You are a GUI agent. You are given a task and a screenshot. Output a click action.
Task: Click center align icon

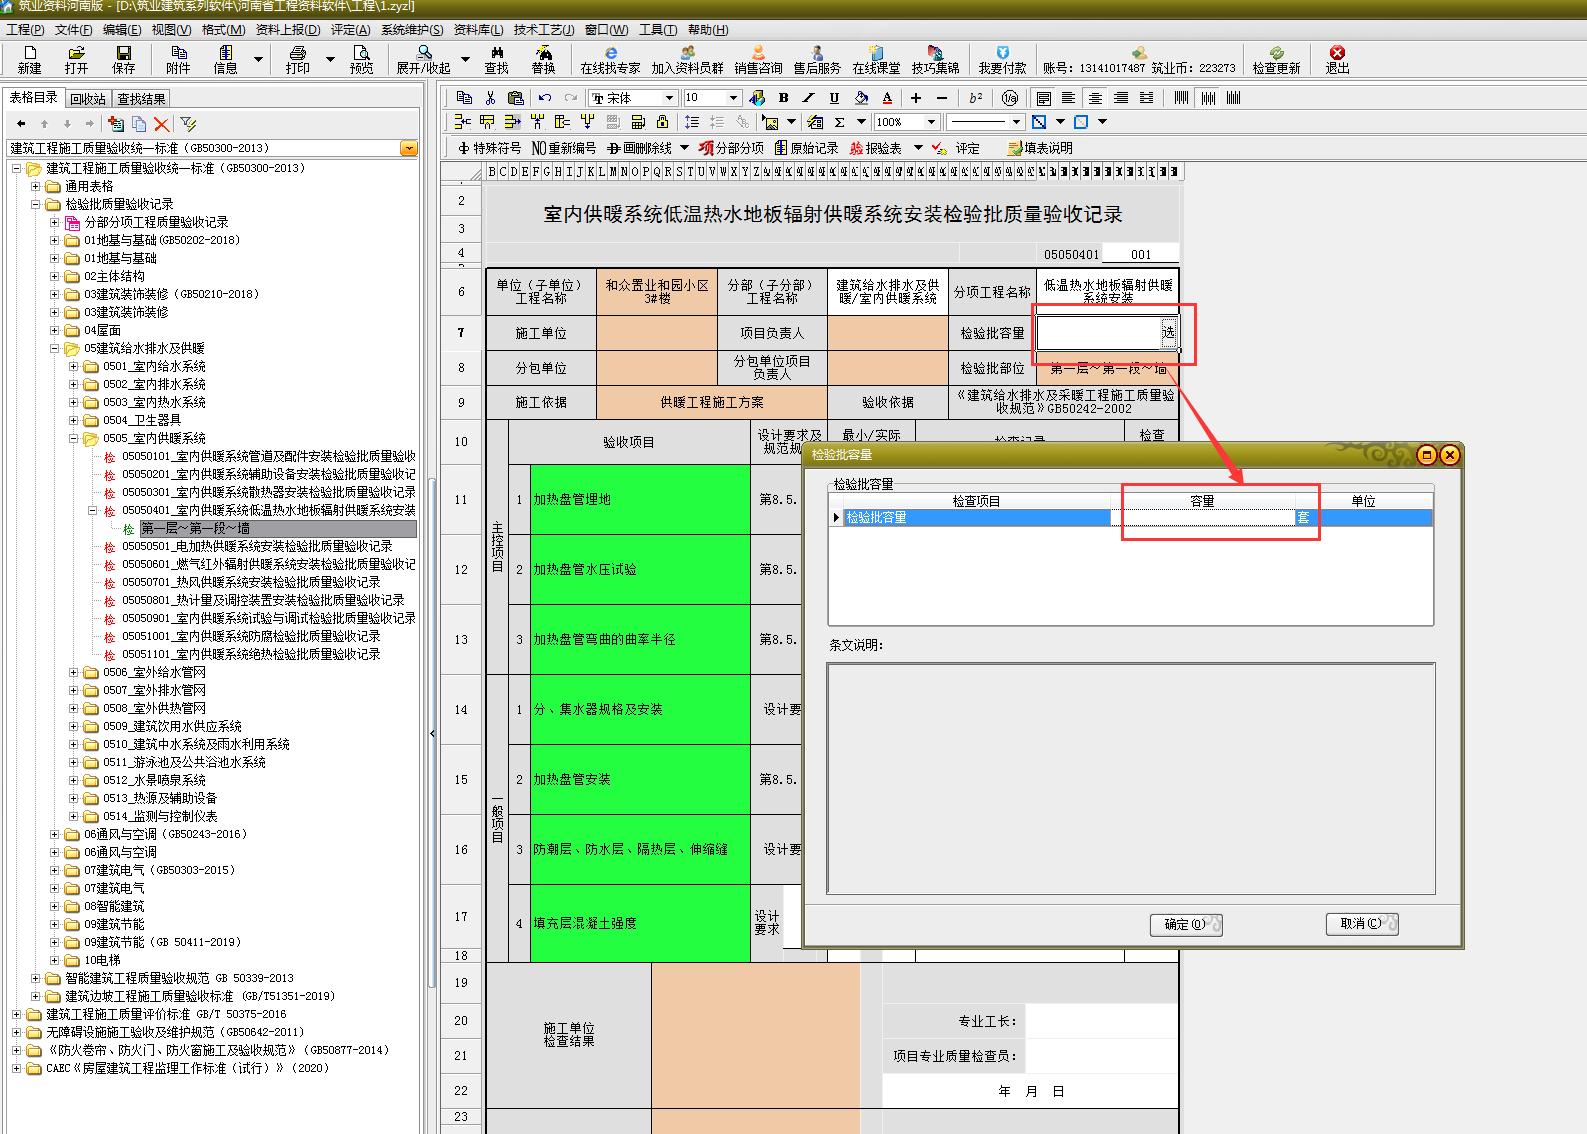(1095, 97)
